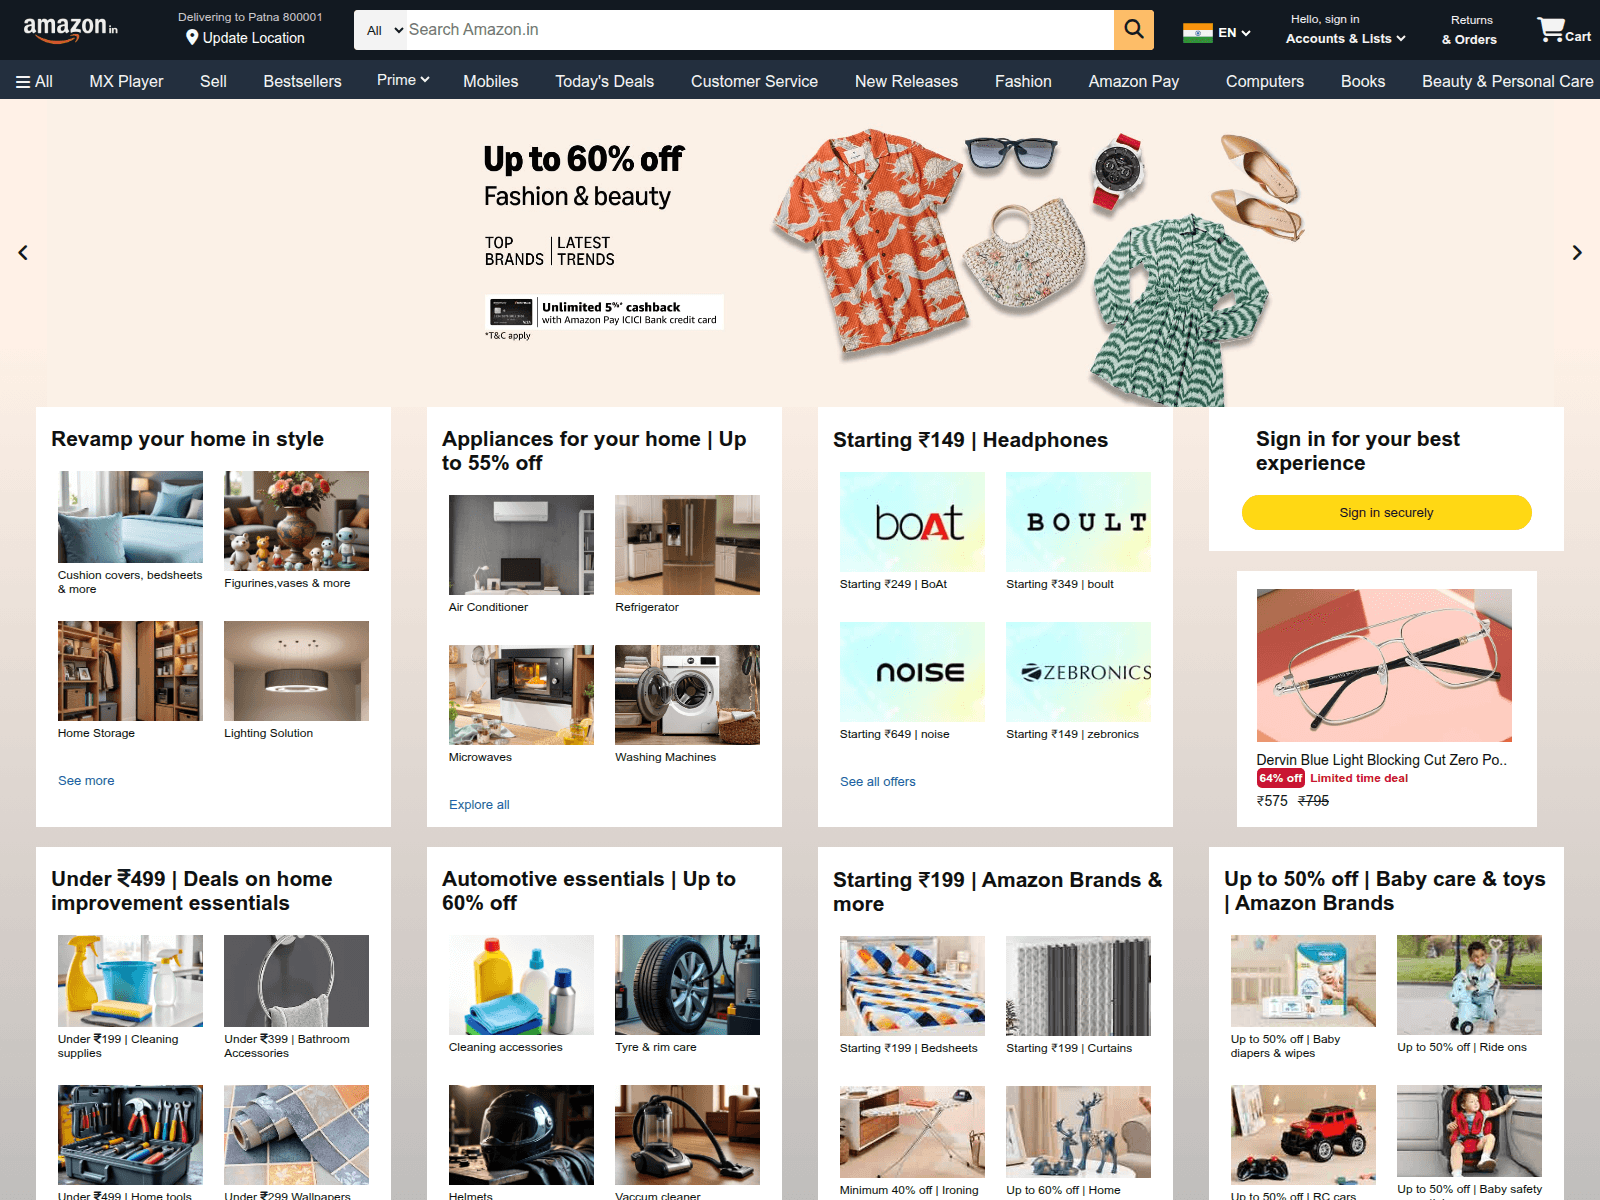
Task: Select the India flag language icon
Action: tap(1197, 33)
